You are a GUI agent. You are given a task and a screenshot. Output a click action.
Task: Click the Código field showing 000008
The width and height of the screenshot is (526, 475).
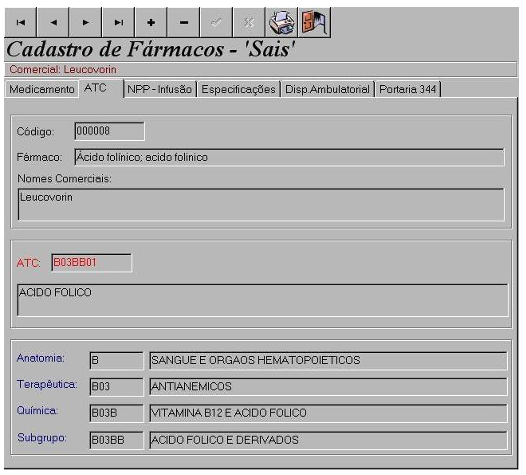point(109,131)
